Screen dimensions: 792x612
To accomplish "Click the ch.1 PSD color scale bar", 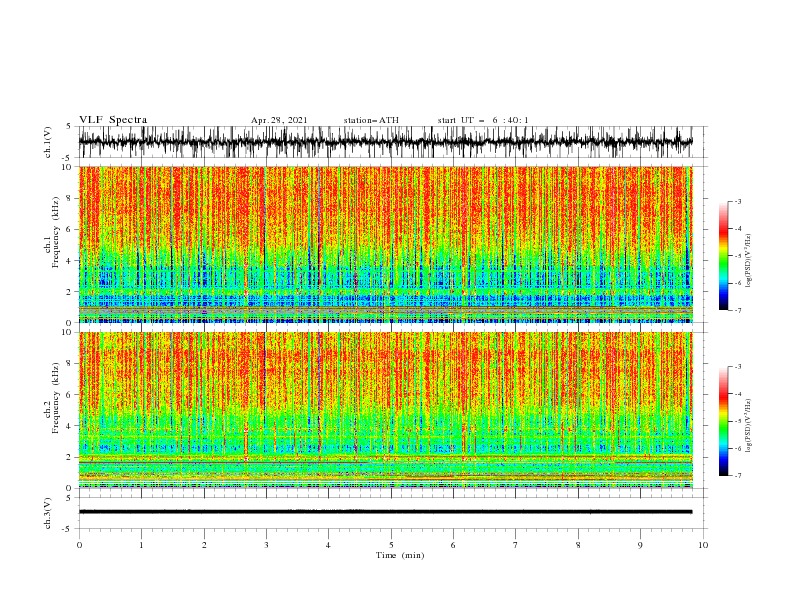I will 723,256.
